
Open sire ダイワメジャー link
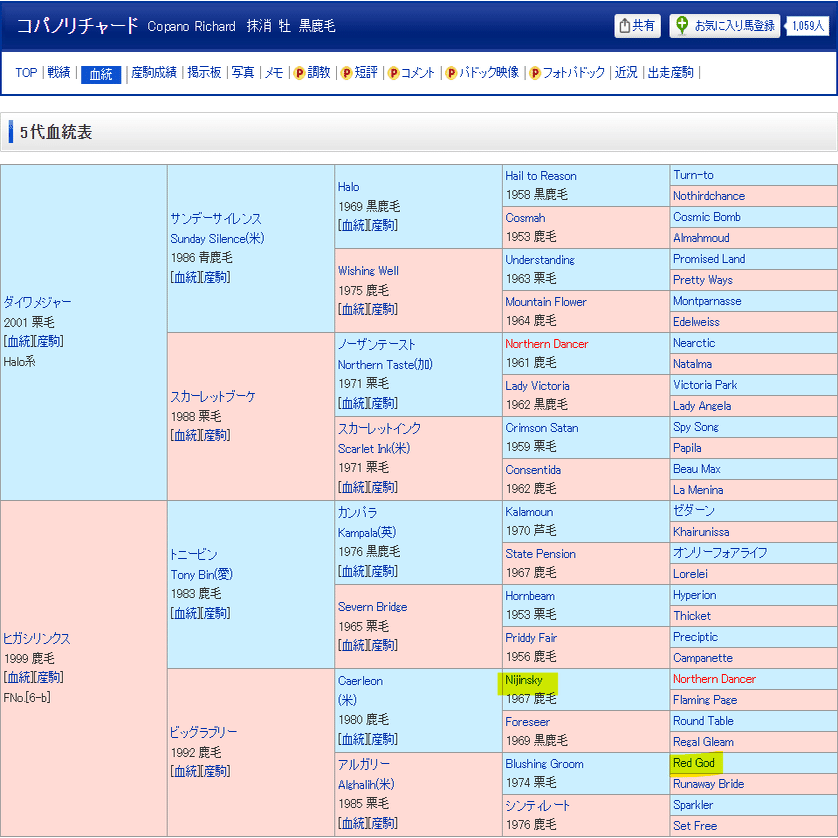tap(37, 302)
